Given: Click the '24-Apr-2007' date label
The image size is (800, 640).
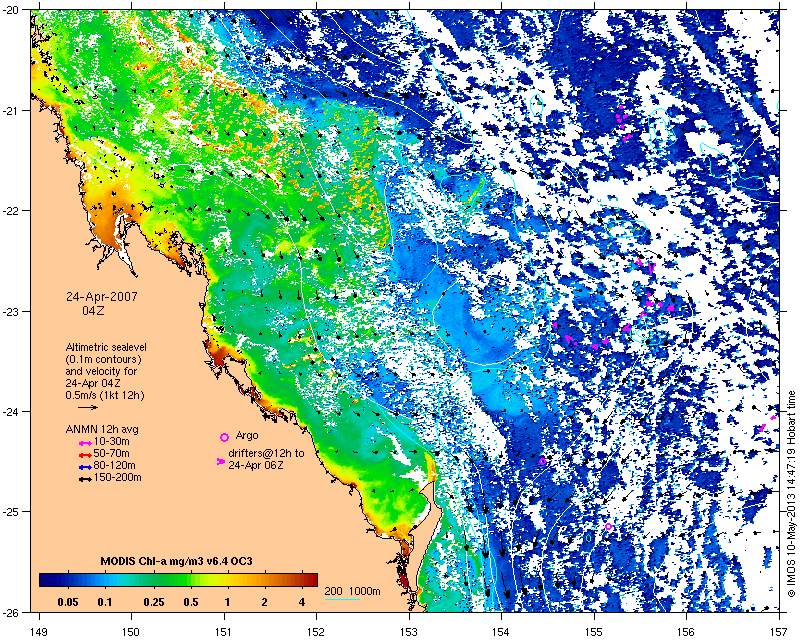Looking at the screenshot, I should (x=102, y=297).
